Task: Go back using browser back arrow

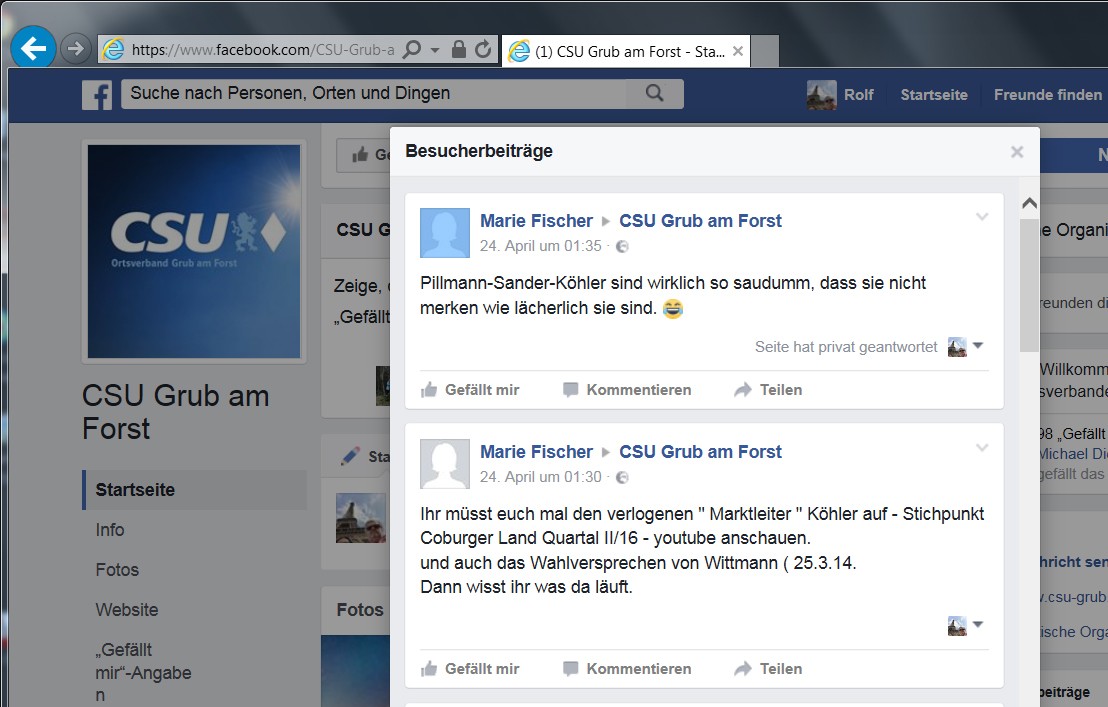Action: point(33,48)
